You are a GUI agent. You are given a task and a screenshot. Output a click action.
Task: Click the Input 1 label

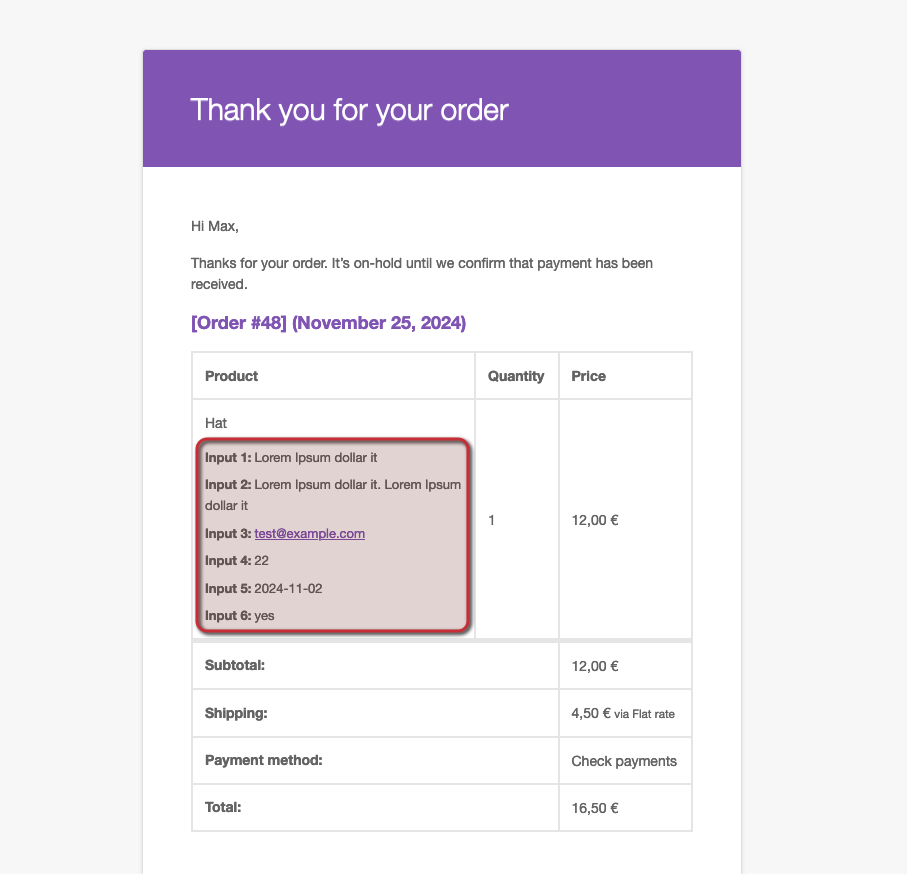(x=228, y=458)
